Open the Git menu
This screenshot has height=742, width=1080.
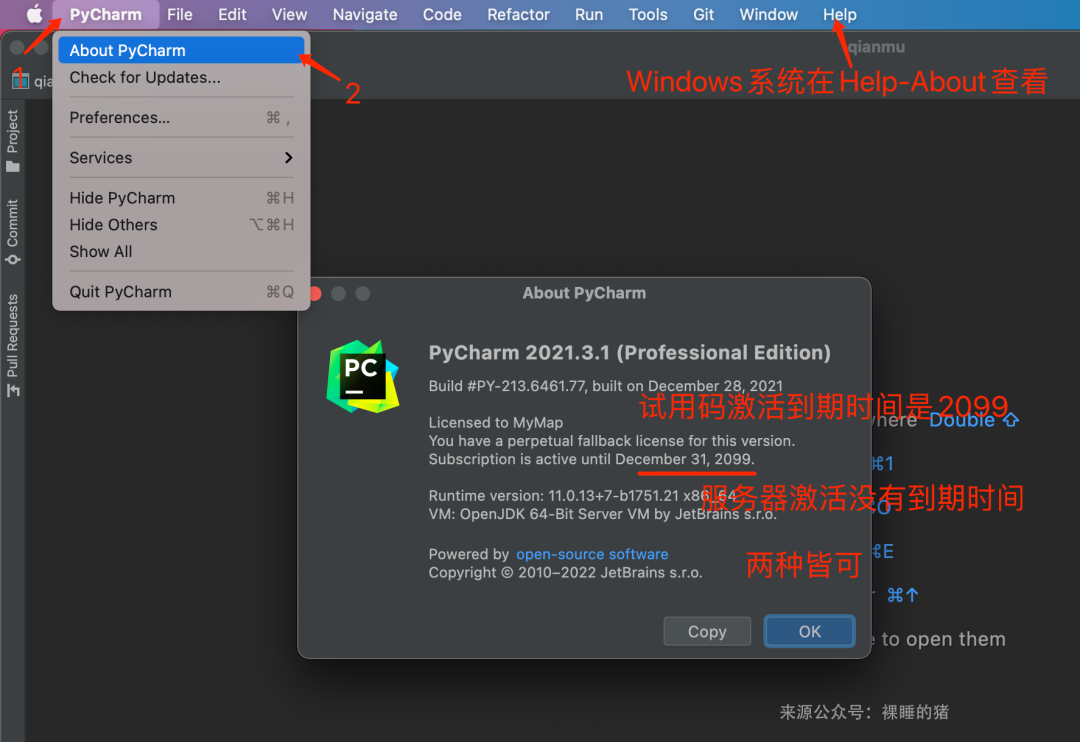pyautogui.click(x=703, y=14)
